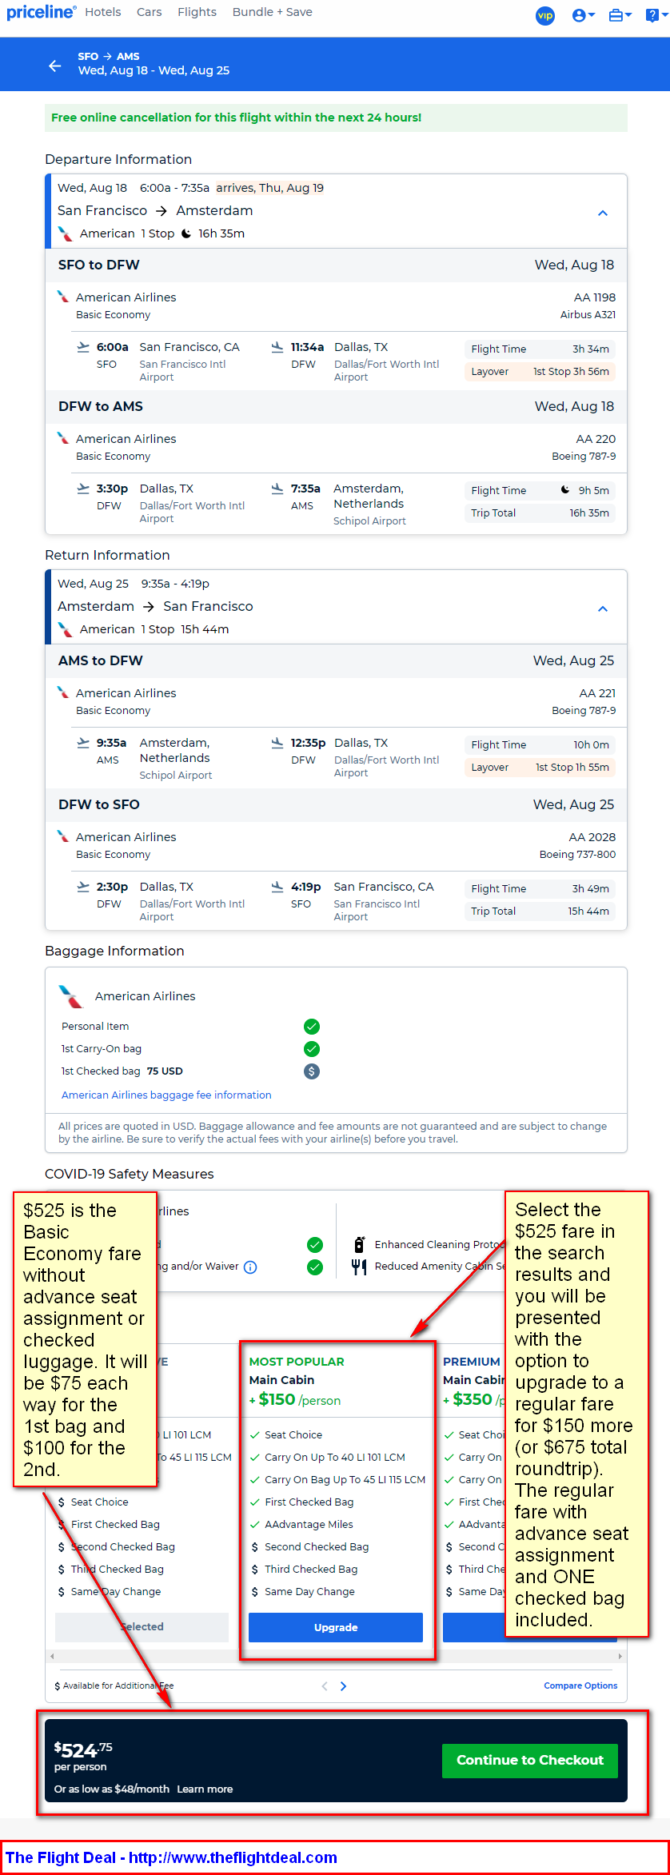The width and height of the screenshot is (670, 1875).
Task: Click the next fare option arrow
Action: tap(344, 1686)
